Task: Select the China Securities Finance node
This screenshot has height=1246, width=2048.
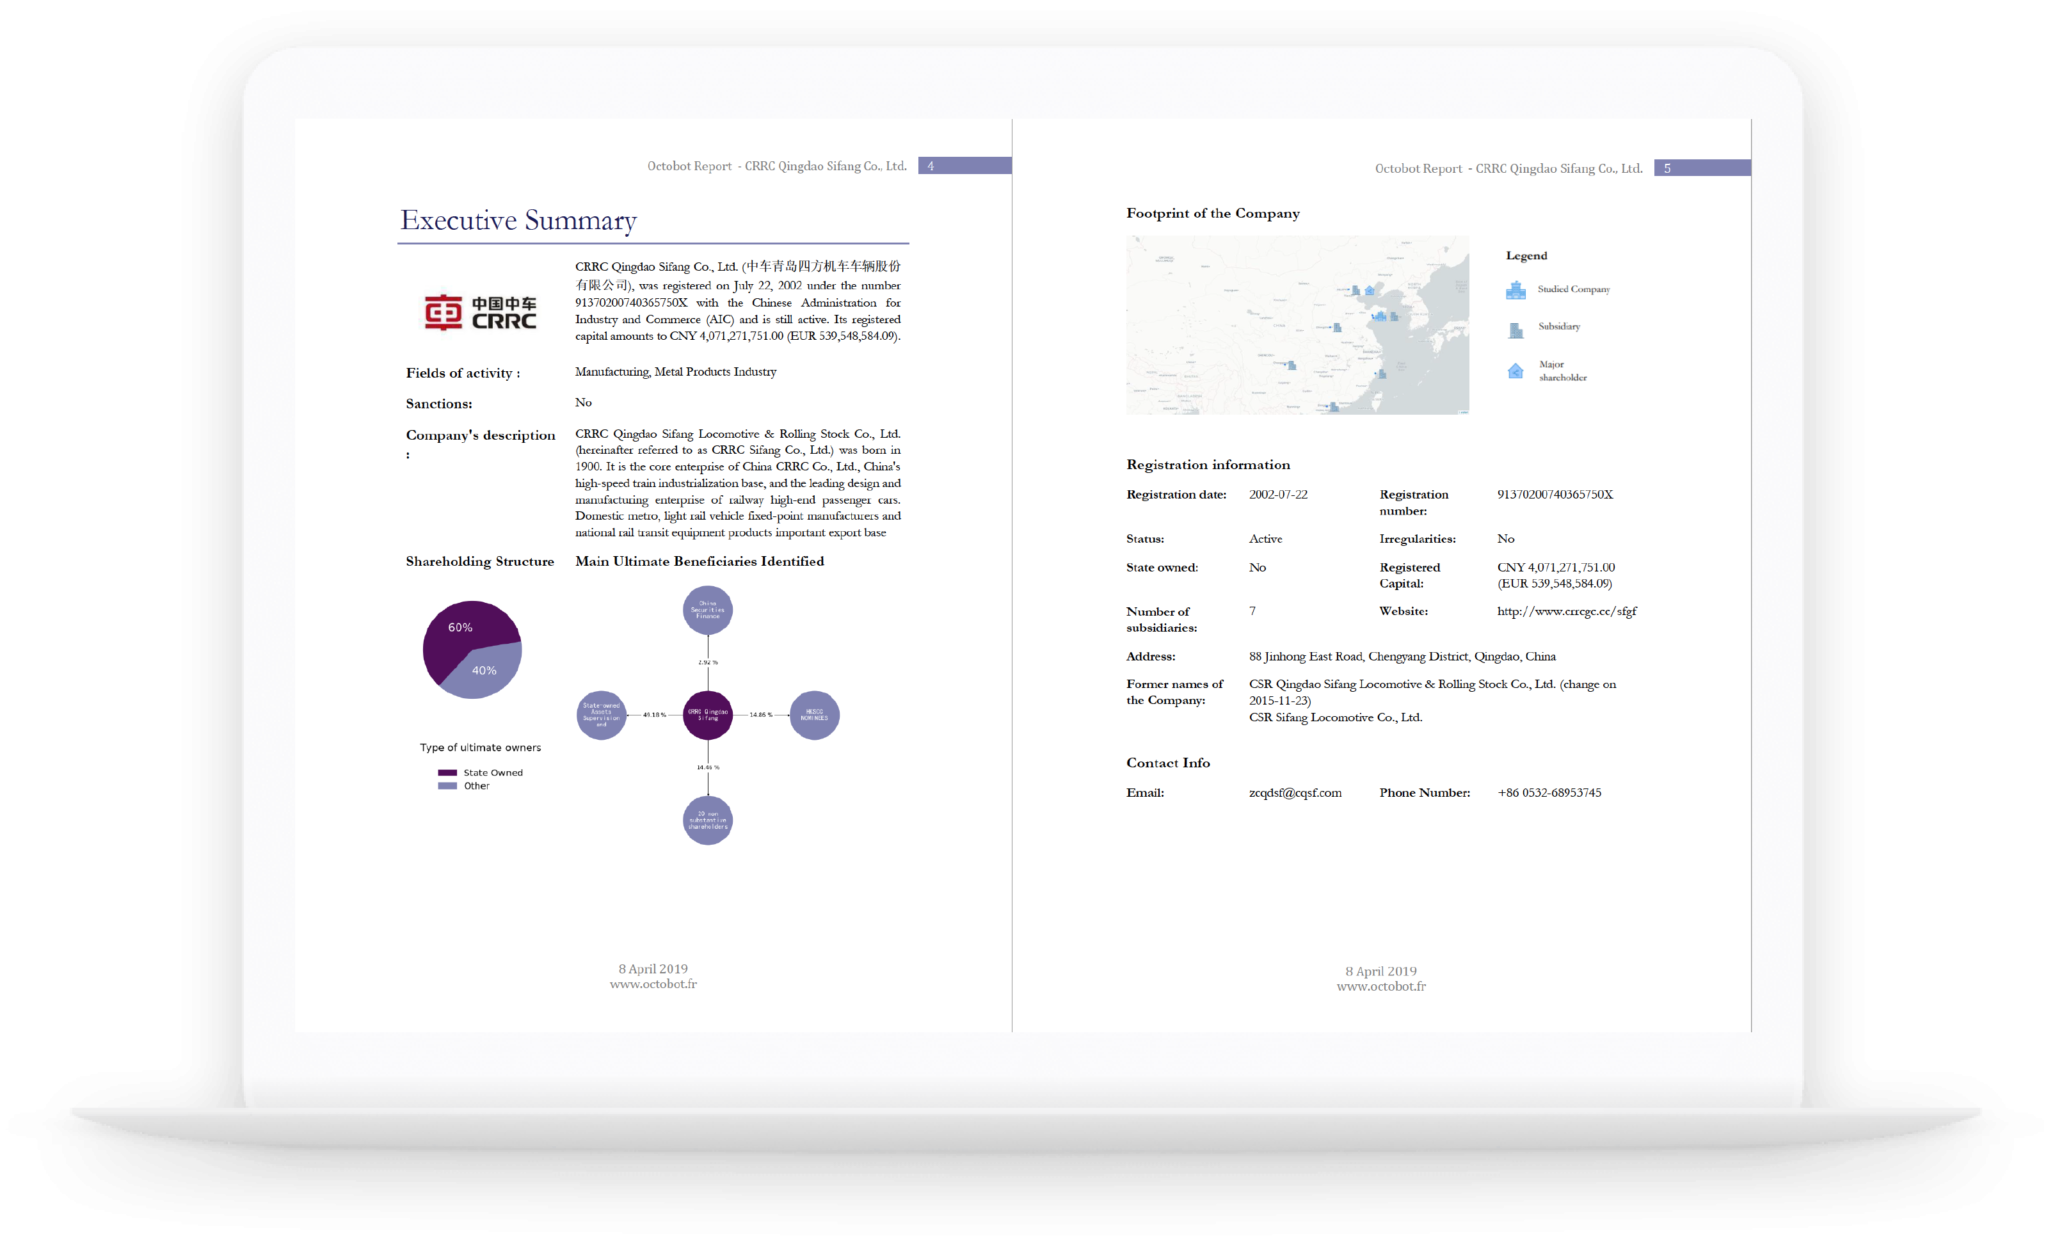Action: 708,610
